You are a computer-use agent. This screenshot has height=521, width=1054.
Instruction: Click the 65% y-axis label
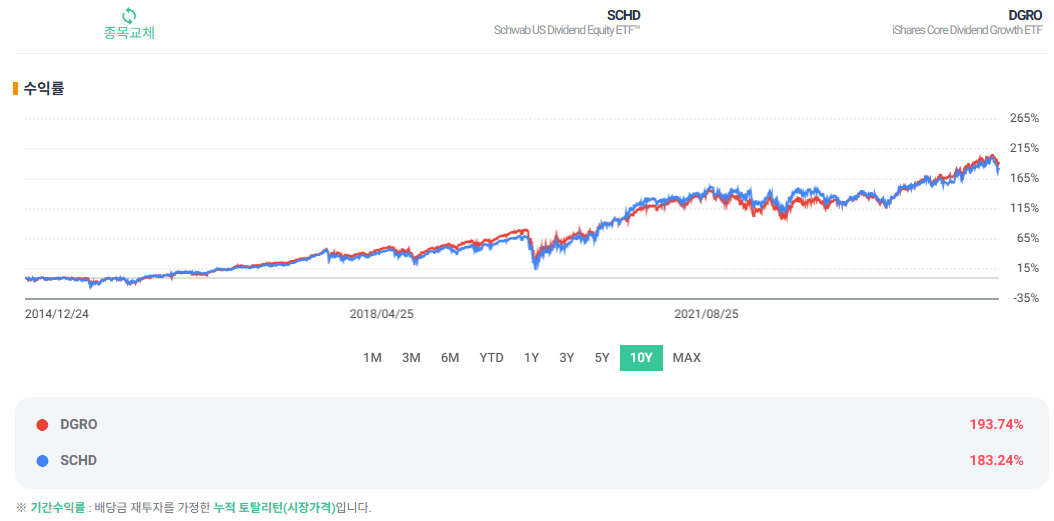point(1028,238)
